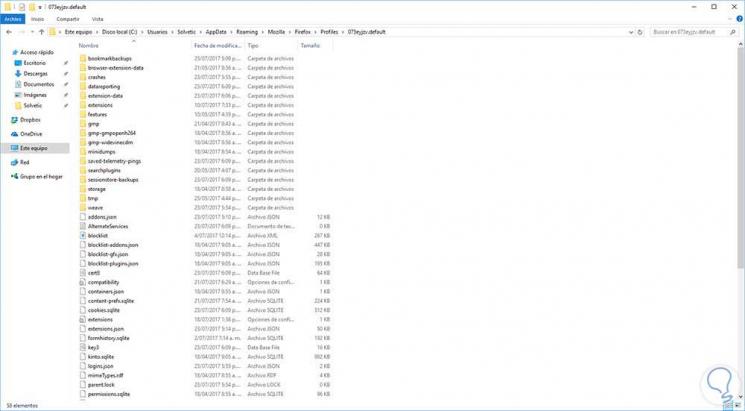The width and height of the screenshot is (745, 411).
Task: Select the crashes folder icon
Action: 83,77
